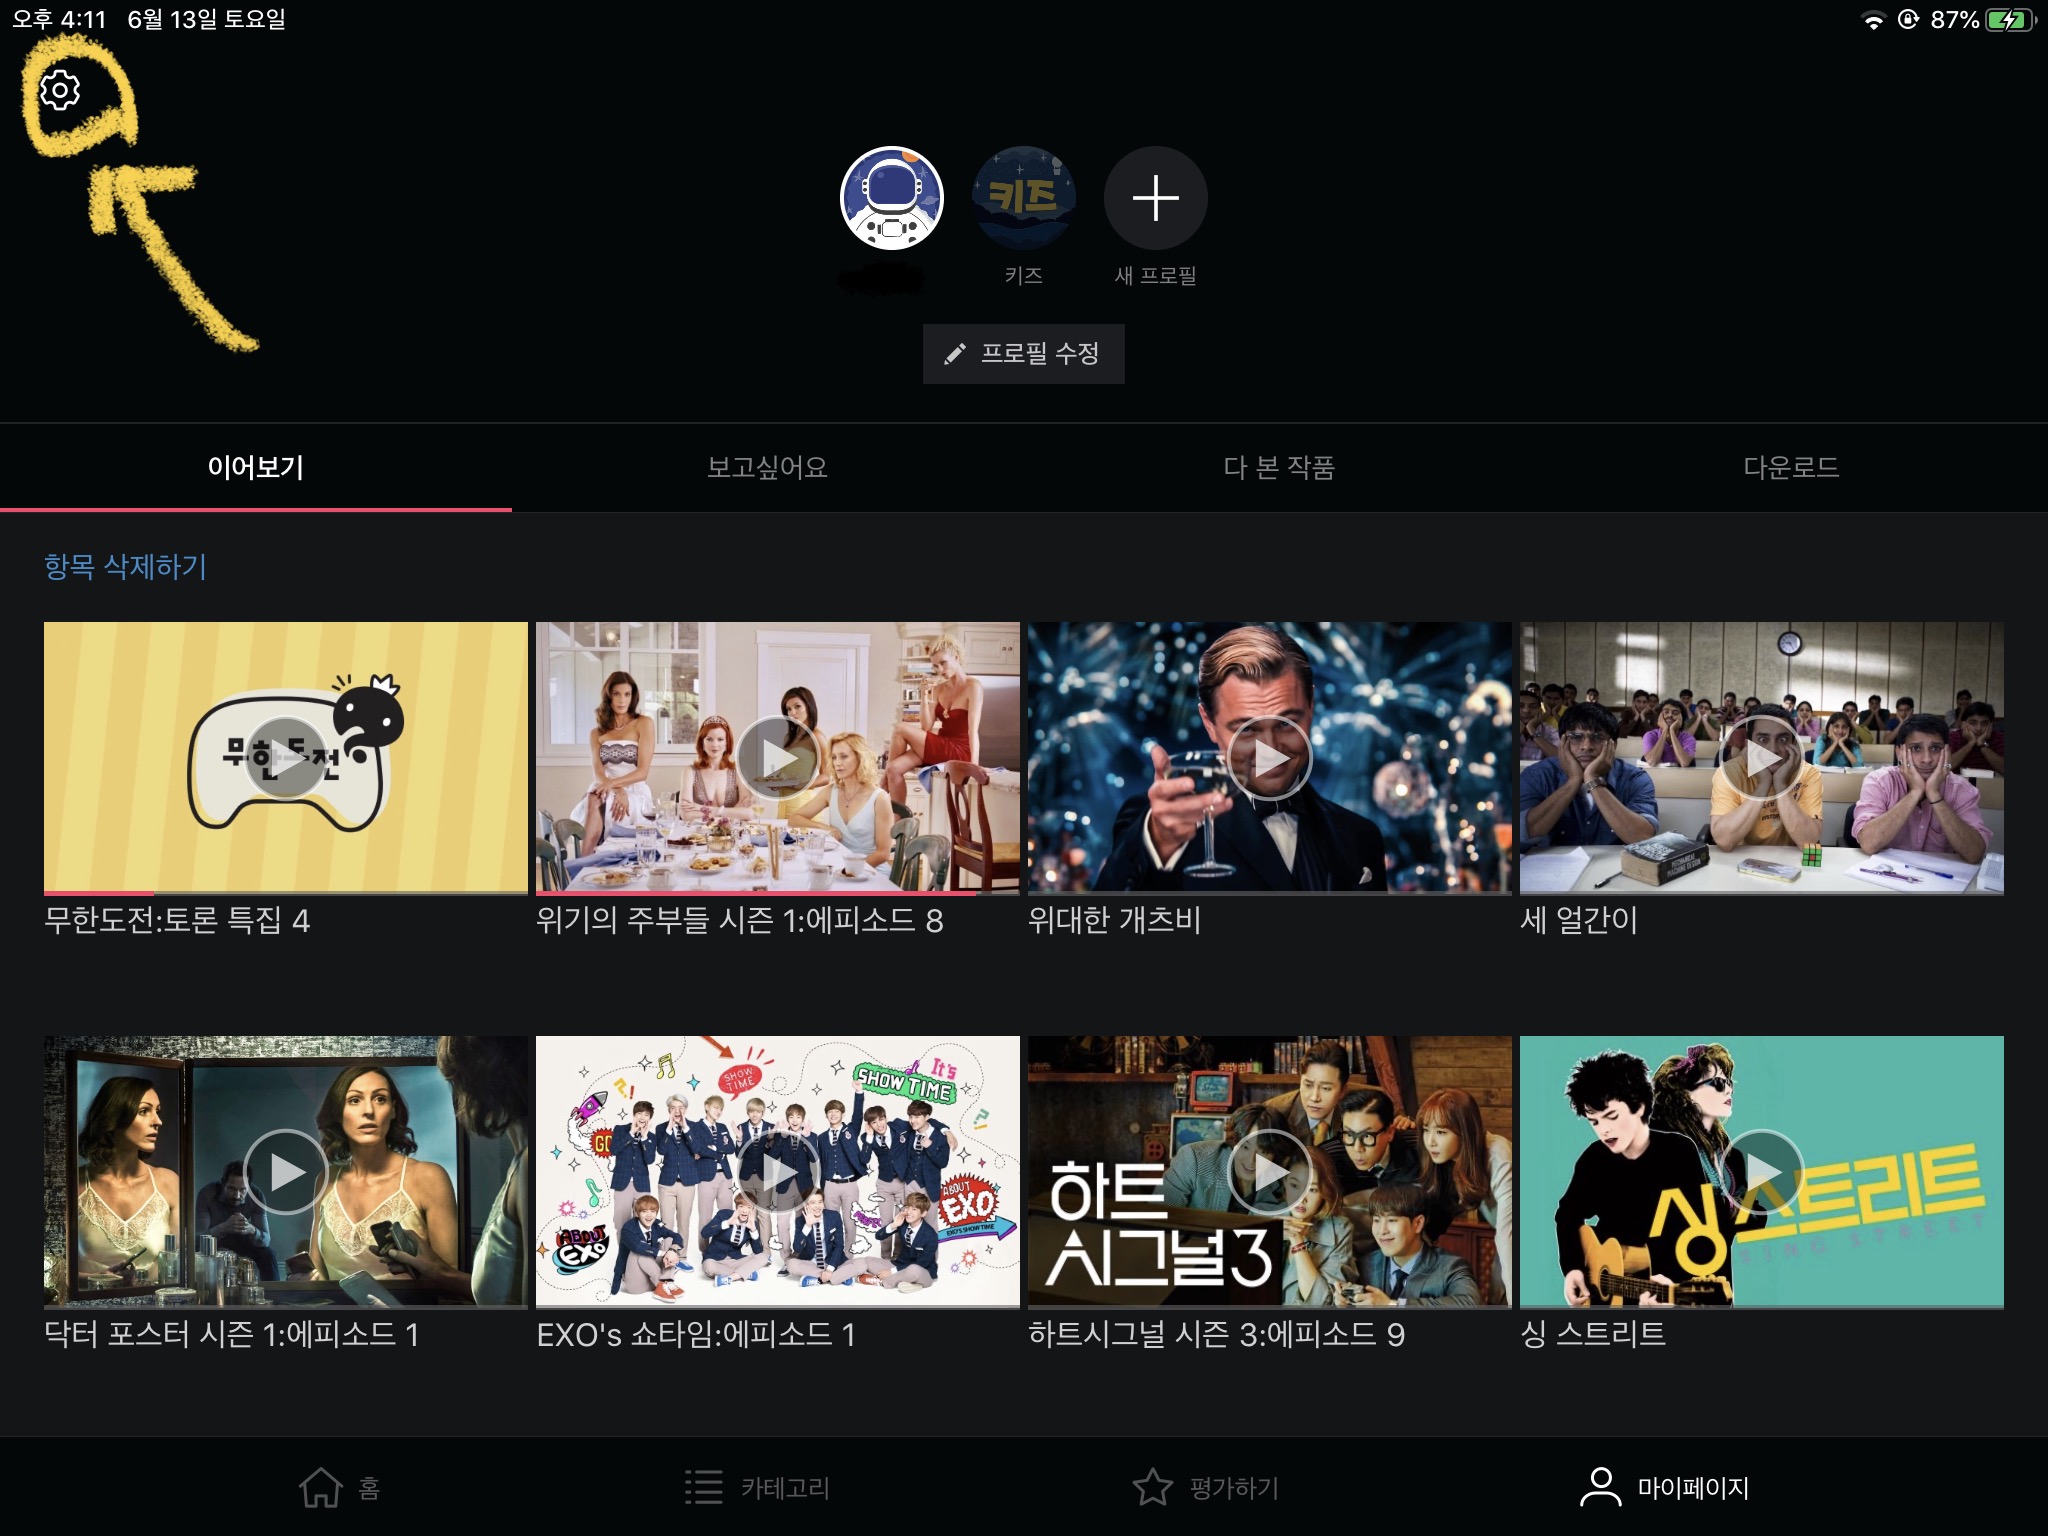
Task: Click the 무한도전:토론 특집 4 title text
Action: 177,920
